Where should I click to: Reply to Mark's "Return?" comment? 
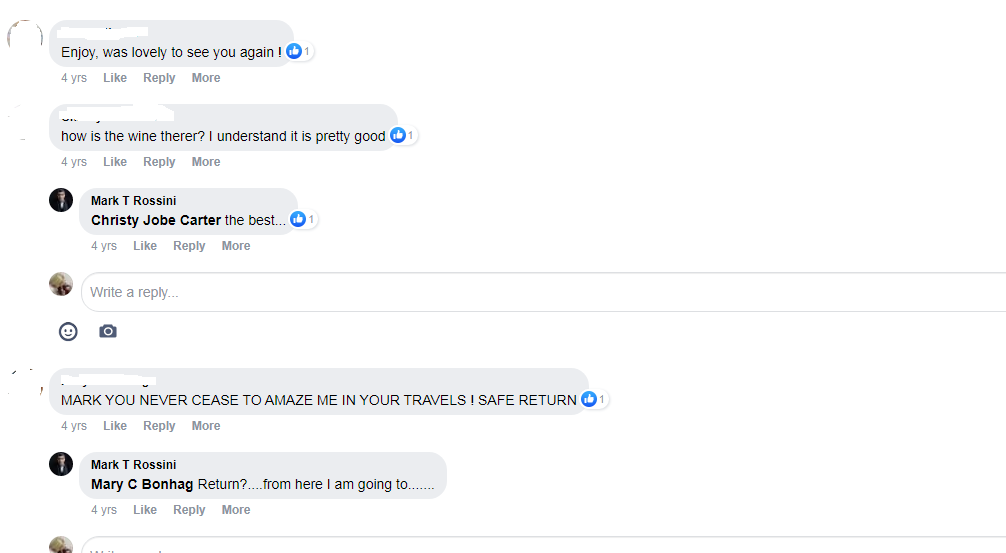point(189,510)
